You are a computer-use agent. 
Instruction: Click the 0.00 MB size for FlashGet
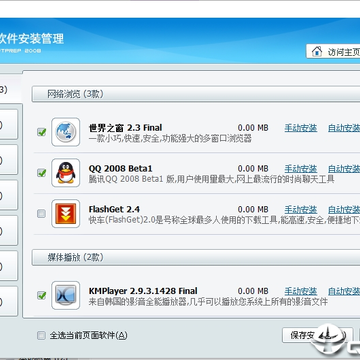[x=253, y=210]
